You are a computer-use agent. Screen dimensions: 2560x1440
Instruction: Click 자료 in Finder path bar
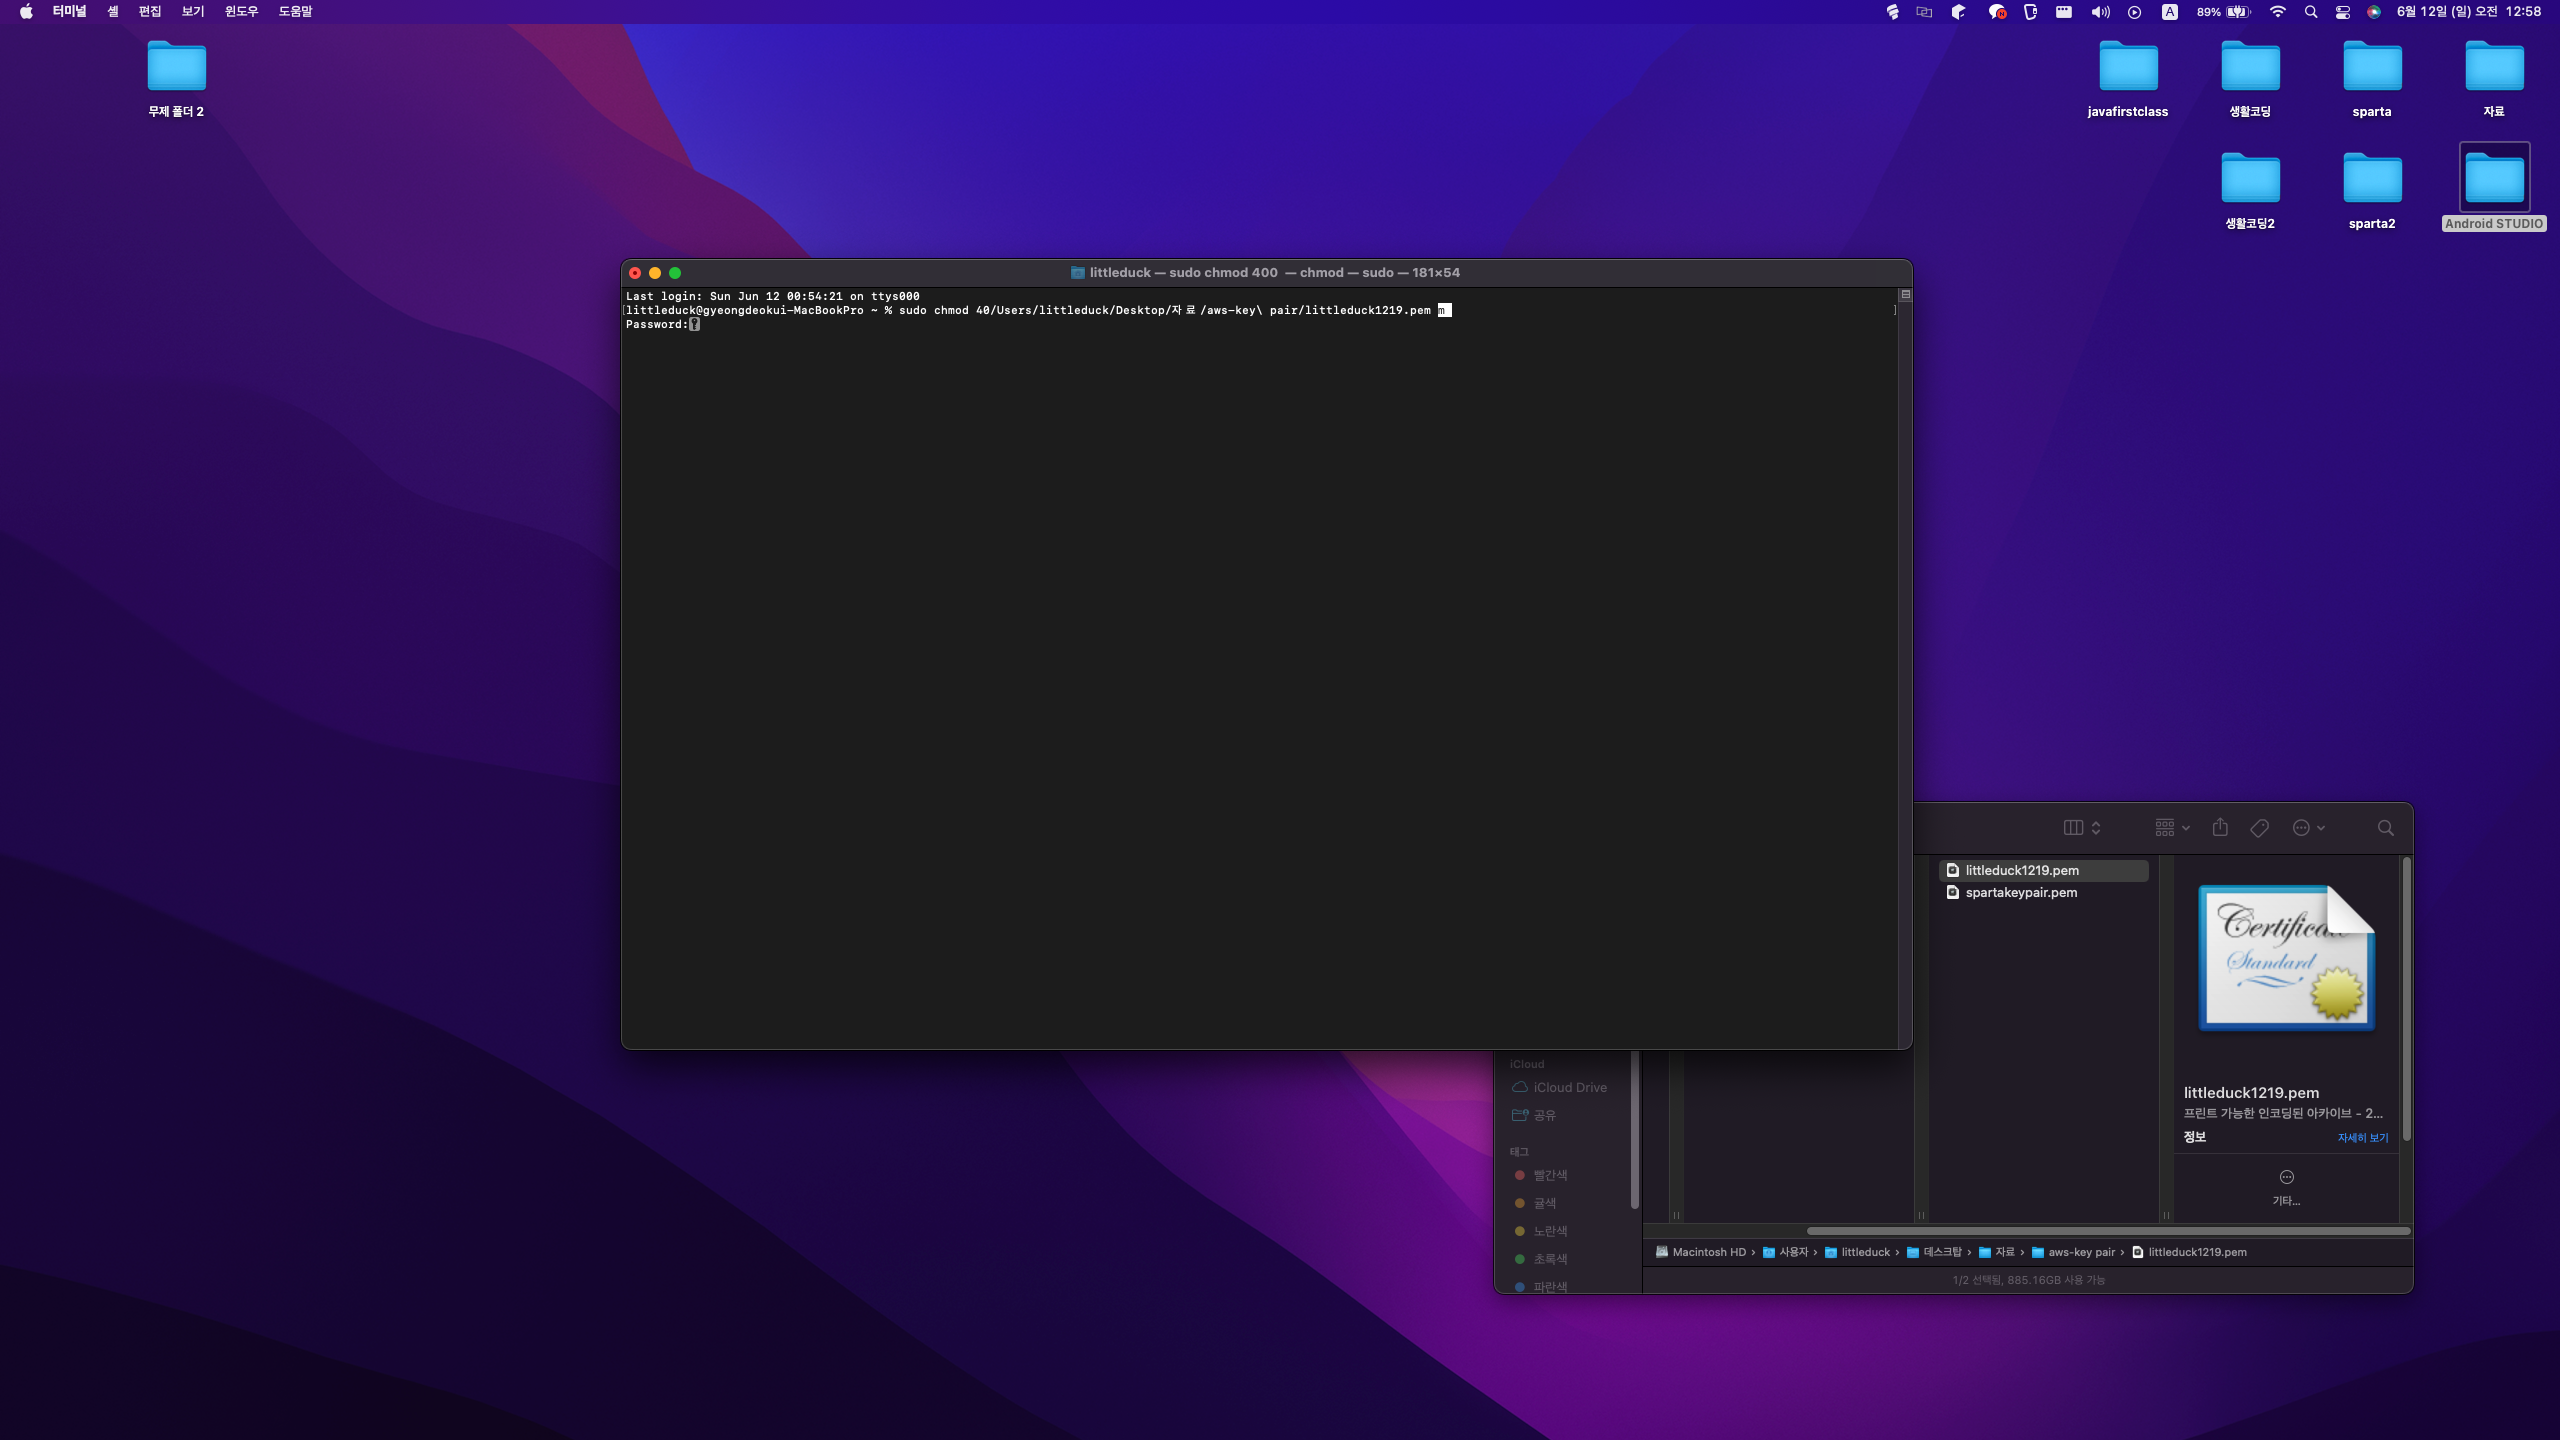[1996, 1252]
